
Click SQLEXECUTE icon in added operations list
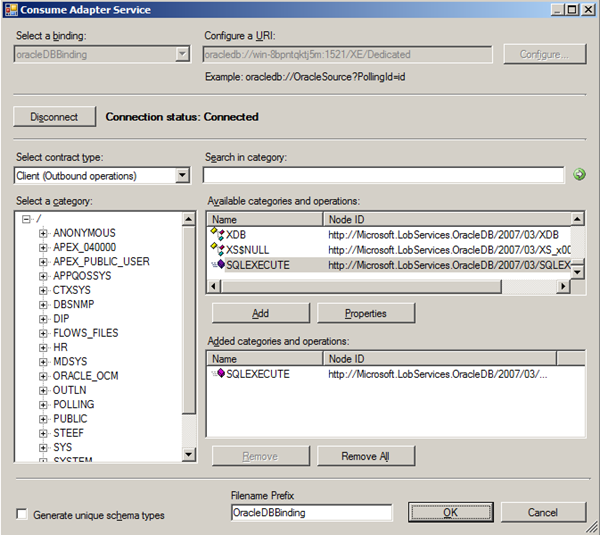[219, 373]
